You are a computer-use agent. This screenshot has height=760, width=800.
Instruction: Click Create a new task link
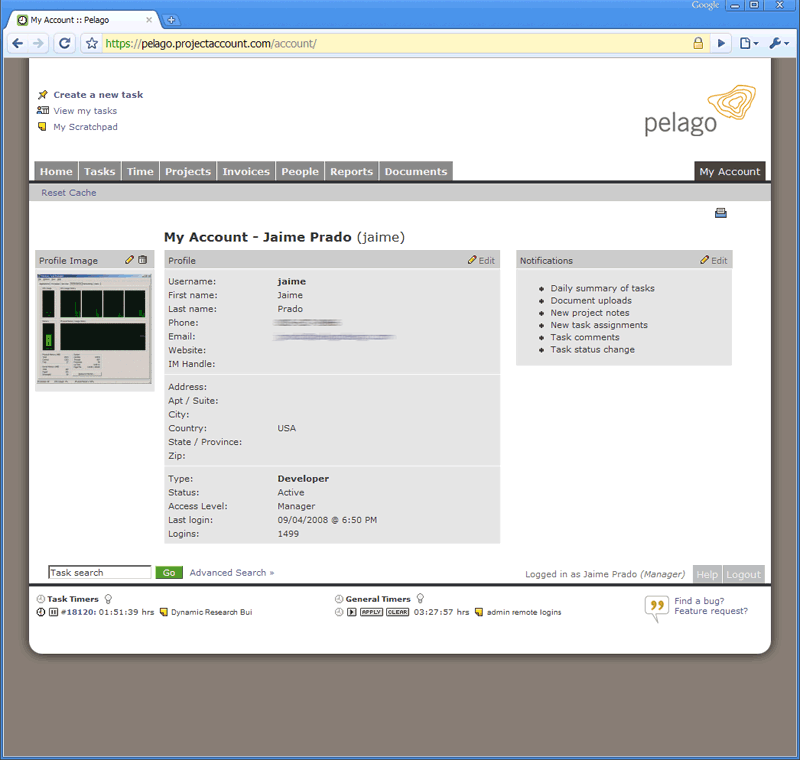98,95
